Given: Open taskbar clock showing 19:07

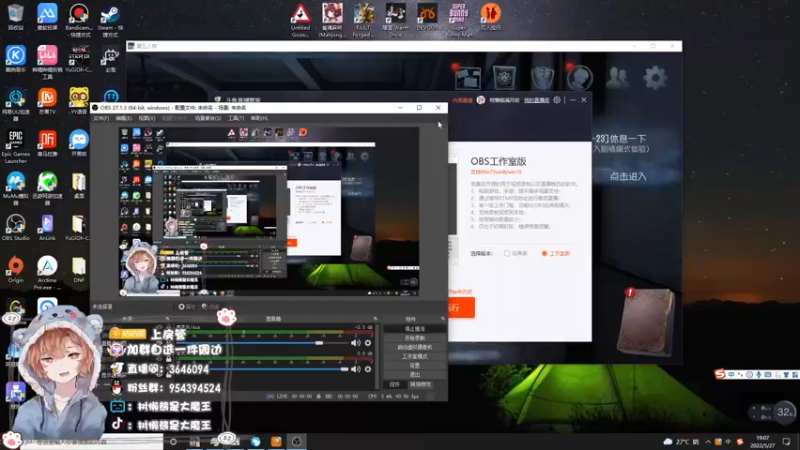Looking at the screenshot, I should pos(763,441).
